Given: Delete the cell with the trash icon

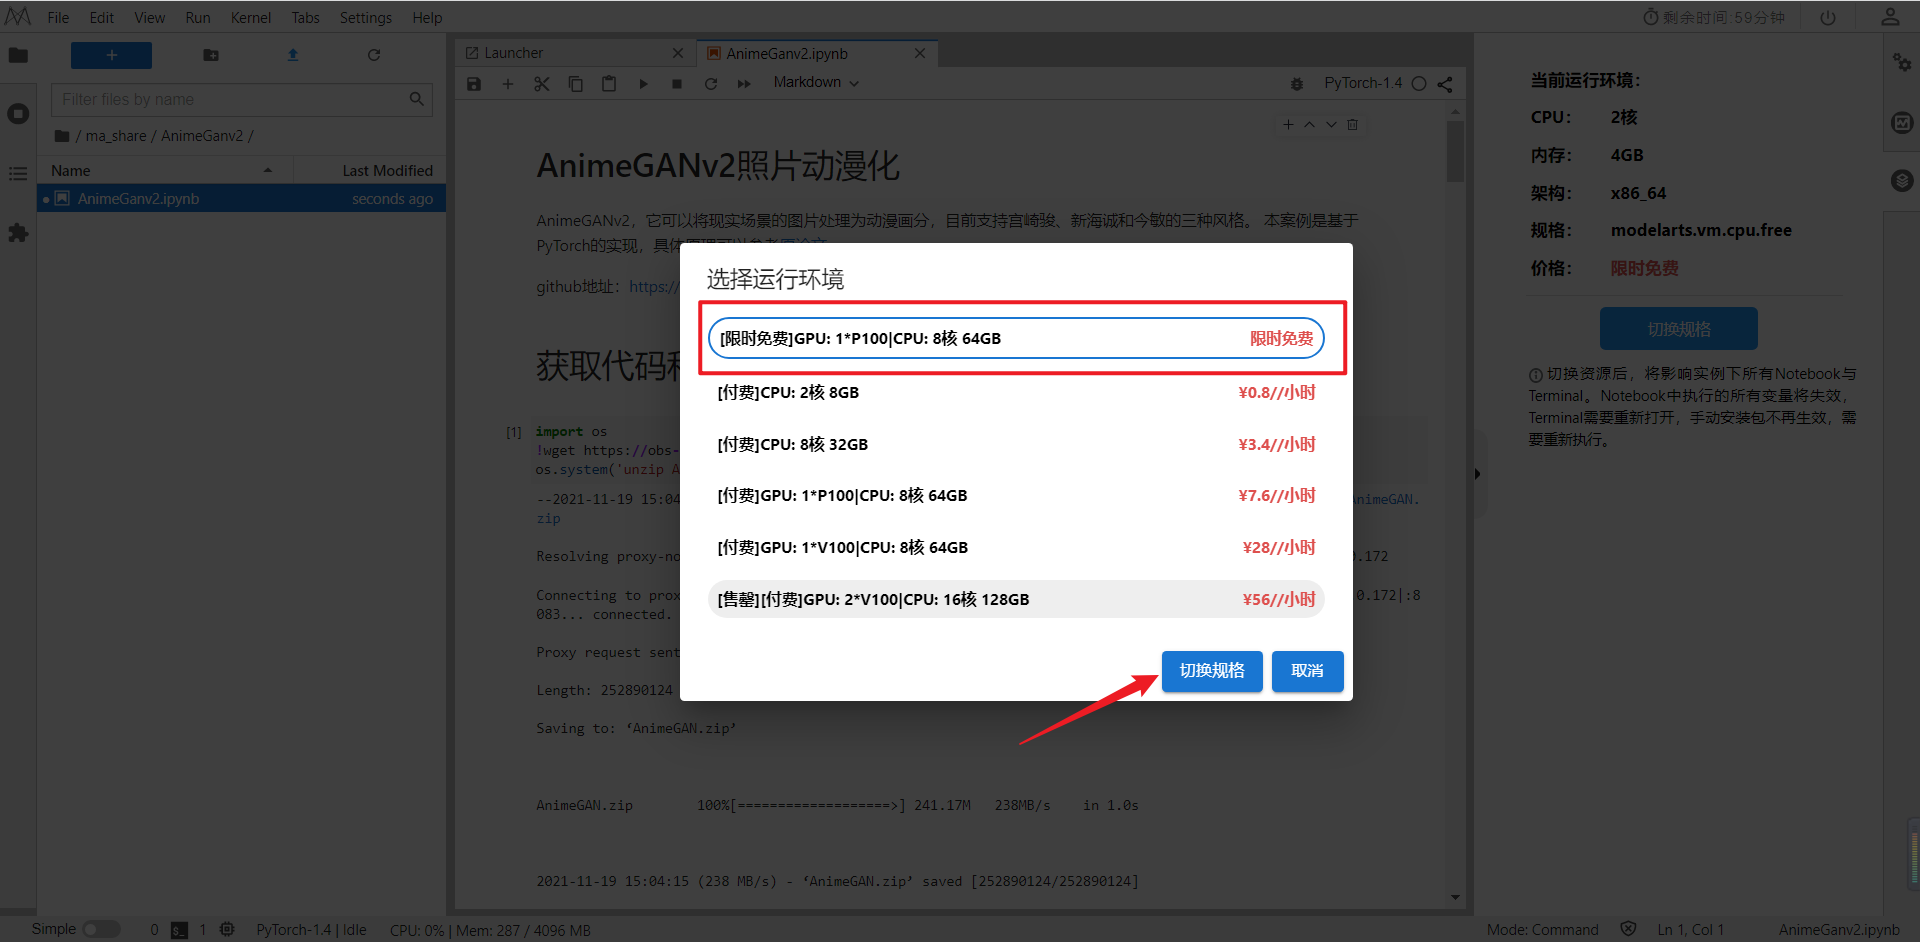Looking at the screenshot, I should click(1352, 125).
